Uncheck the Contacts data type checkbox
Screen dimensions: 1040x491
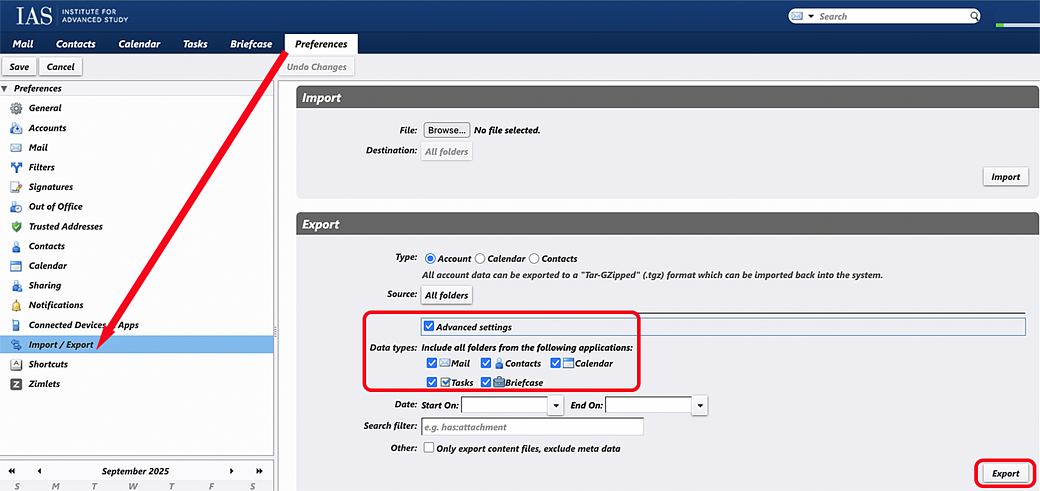click(486, 363)
